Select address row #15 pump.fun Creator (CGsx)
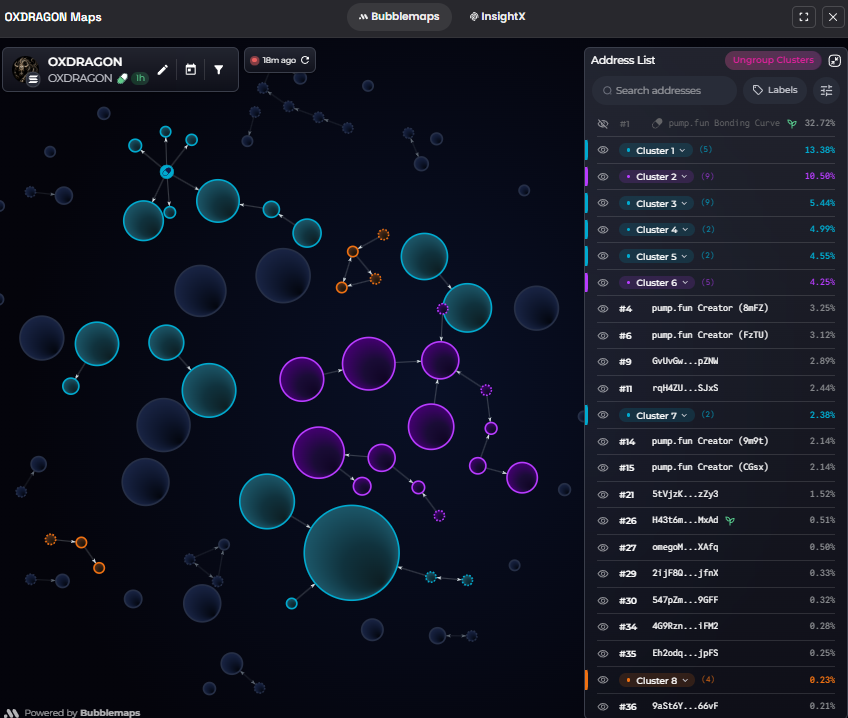This screenshot has width=848, height=718. (716, 468)
